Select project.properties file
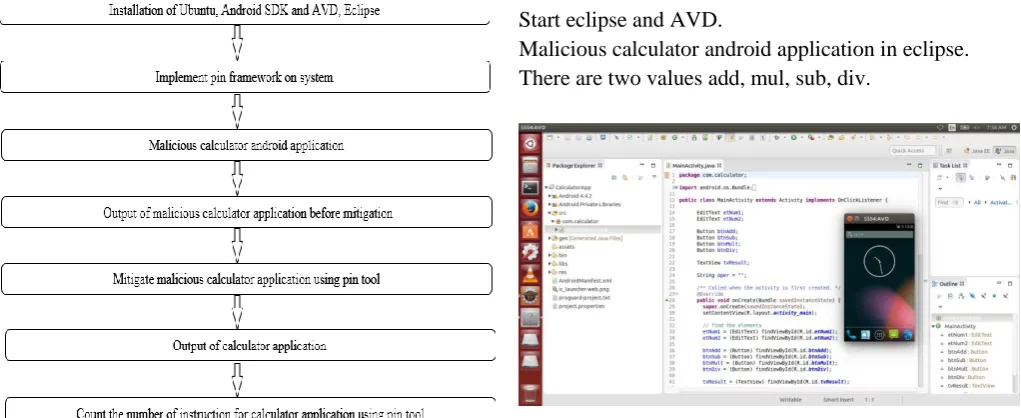 [x=578, y=306]
